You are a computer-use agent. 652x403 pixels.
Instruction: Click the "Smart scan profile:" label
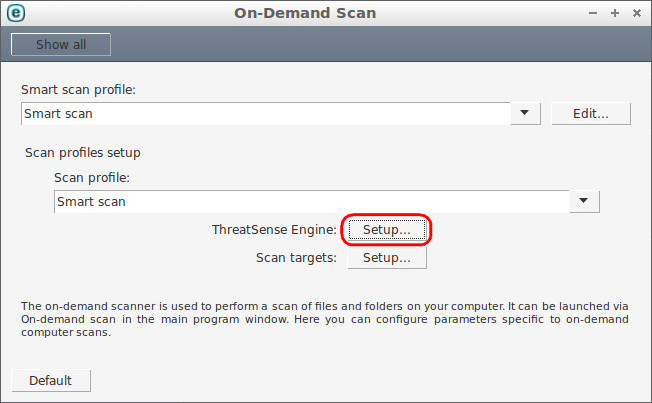[79, 89]
